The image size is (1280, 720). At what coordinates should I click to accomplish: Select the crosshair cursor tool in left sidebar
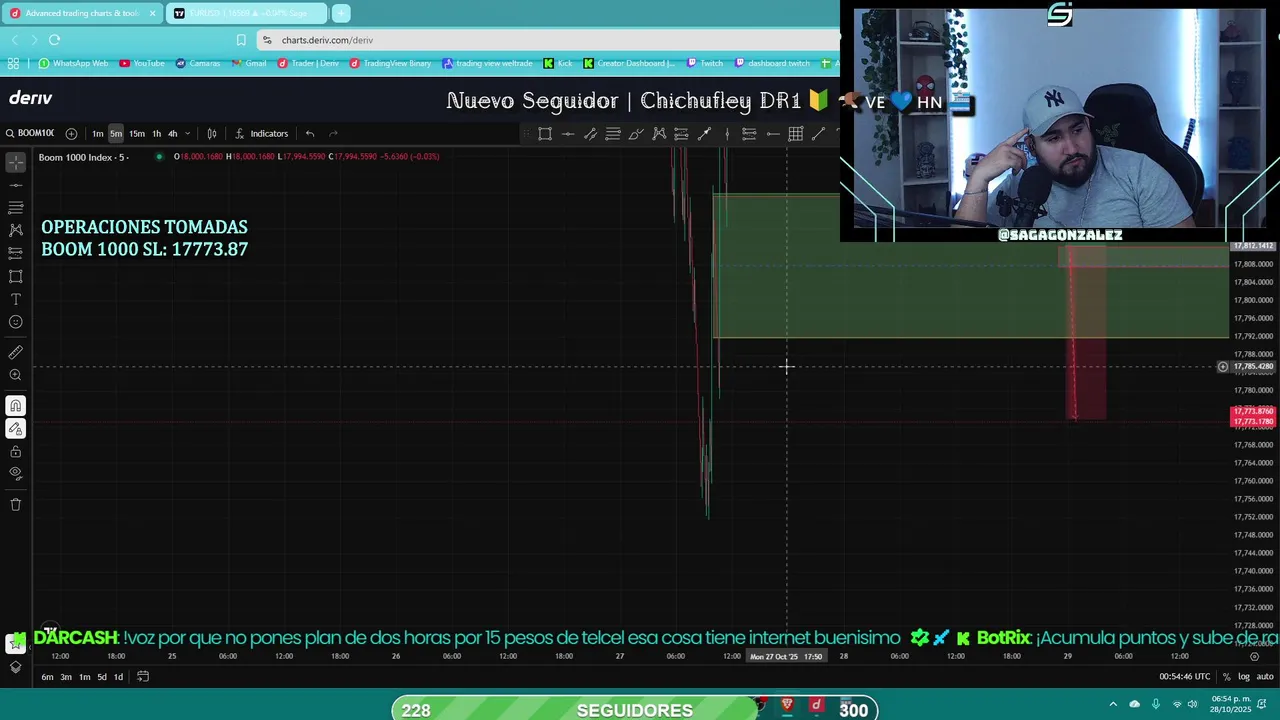tap(15, 161)
